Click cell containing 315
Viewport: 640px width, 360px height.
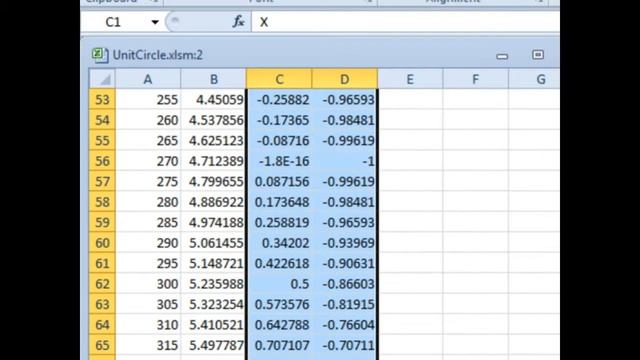(x=148, y=345)
